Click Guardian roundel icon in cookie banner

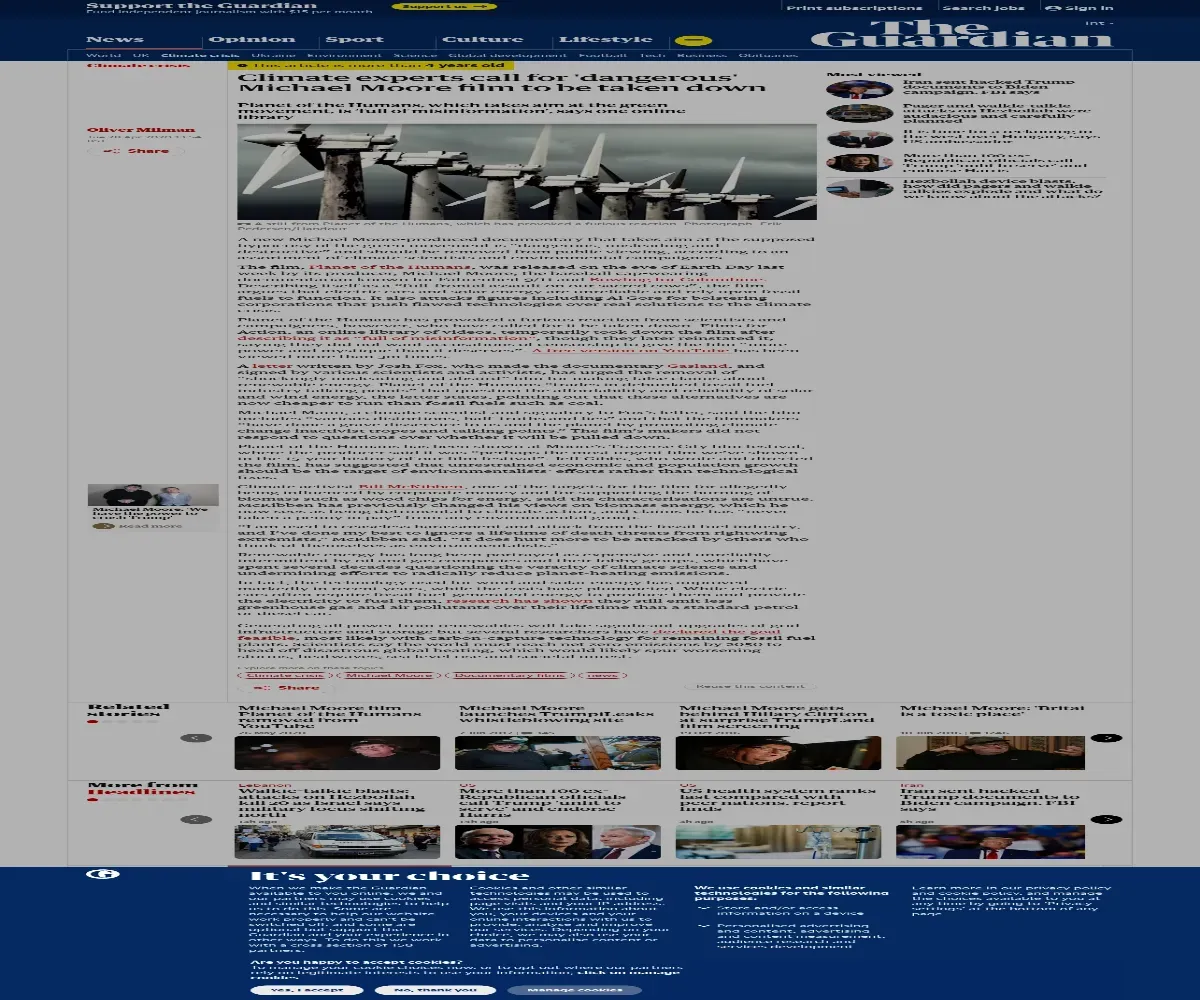tap(103, 874)
